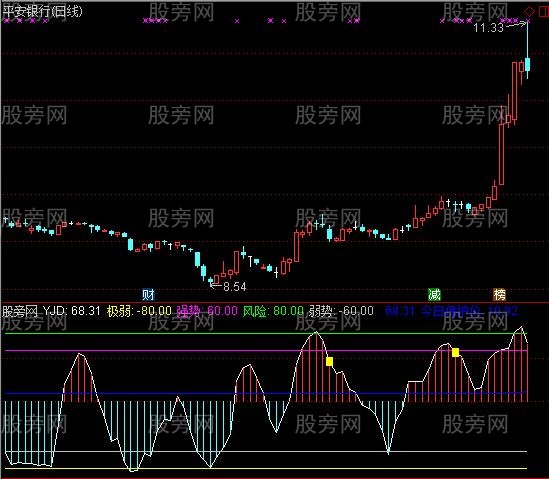Click the second yellow square signal marker
The width and height of the screenshot is (549, 479).
(455, 352)
